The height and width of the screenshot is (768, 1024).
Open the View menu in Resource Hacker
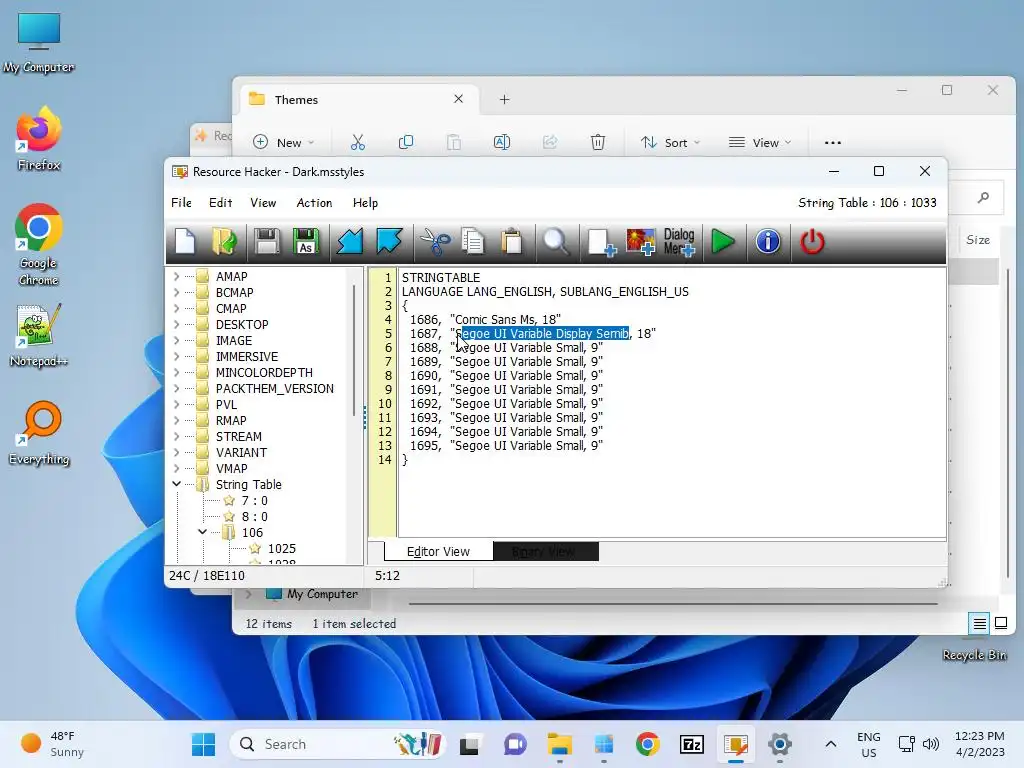click(263, 203)
